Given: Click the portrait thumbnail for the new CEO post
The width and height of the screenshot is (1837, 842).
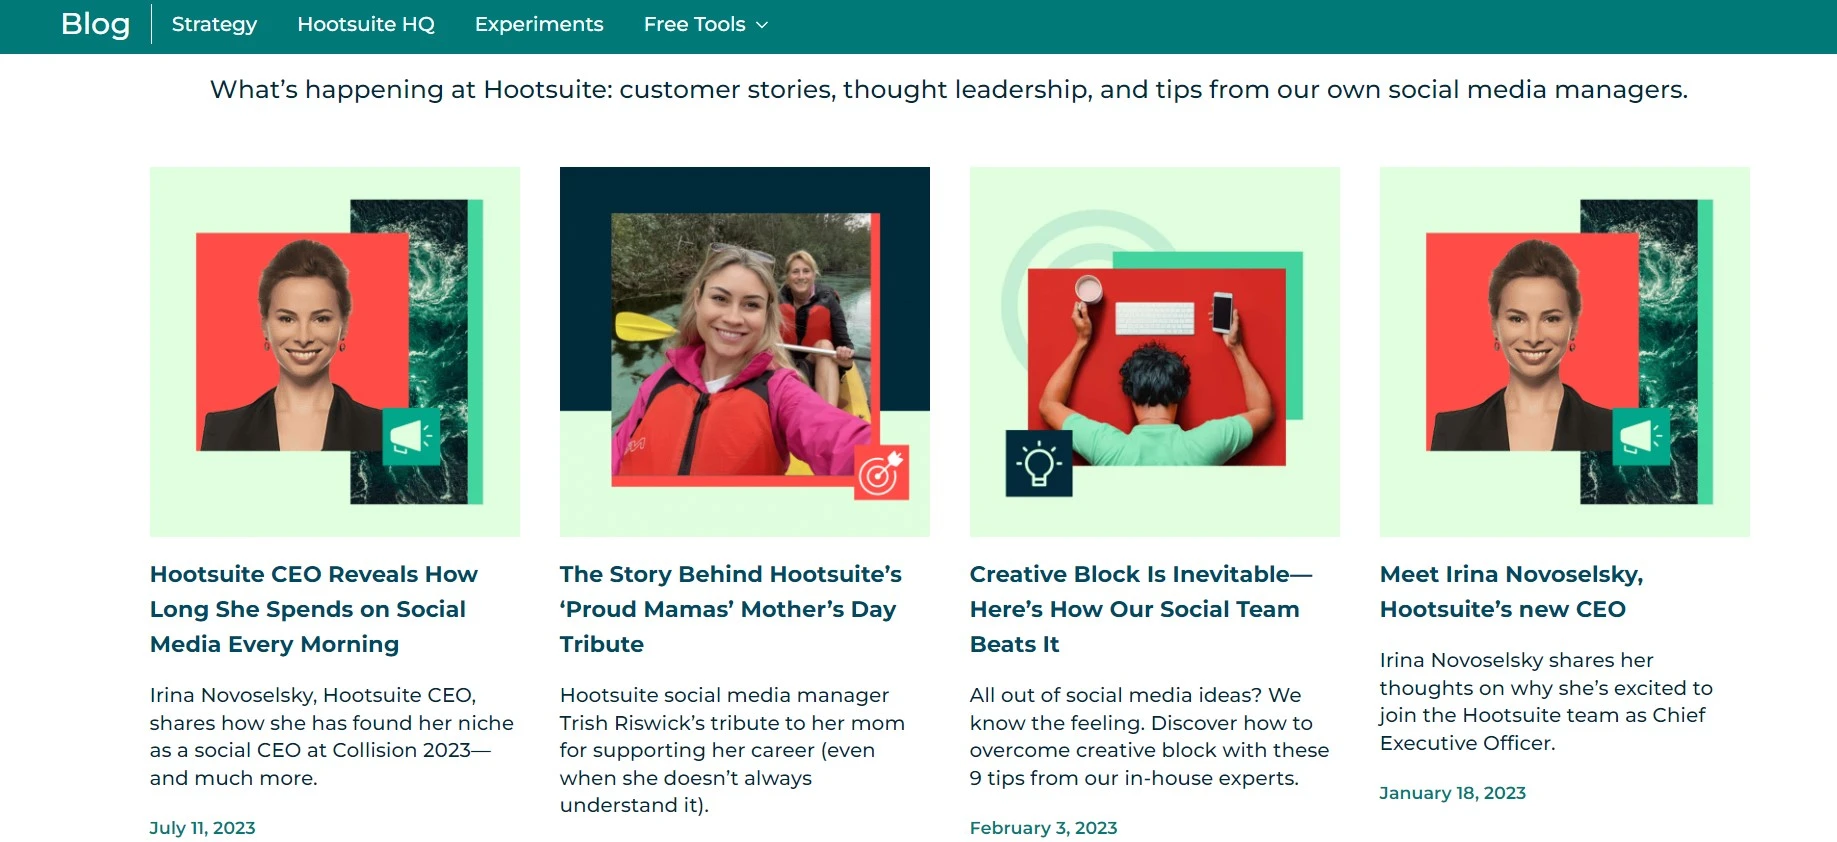Looking at the screenshot, I should [1565, 352].
